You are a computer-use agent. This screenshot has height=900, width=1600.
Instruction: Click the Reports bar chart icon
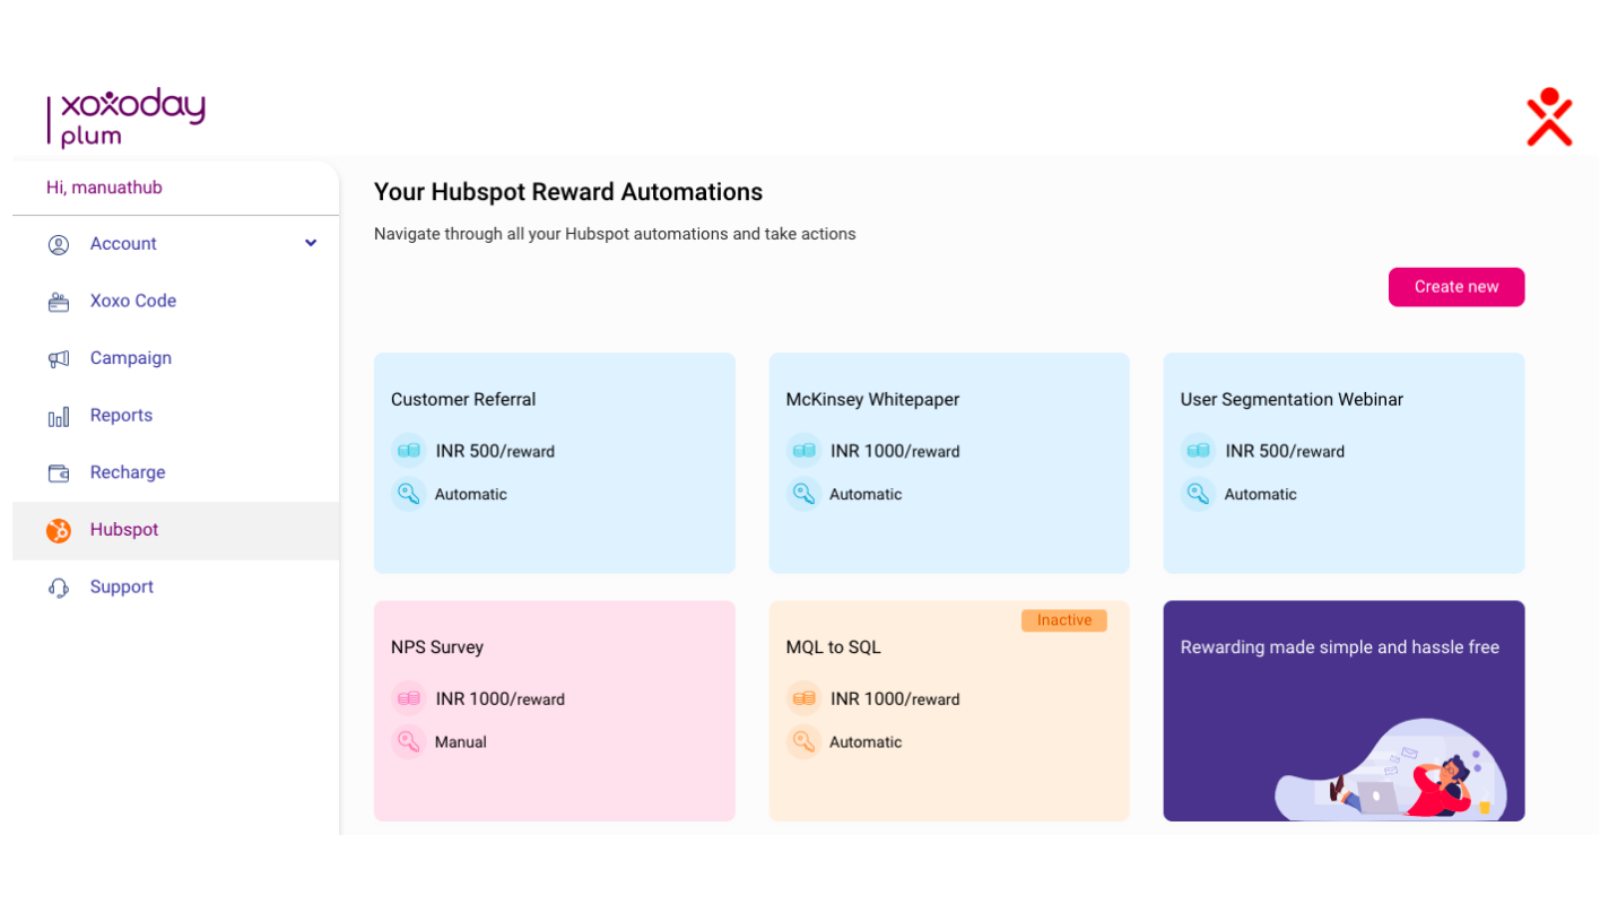point(59,417)
